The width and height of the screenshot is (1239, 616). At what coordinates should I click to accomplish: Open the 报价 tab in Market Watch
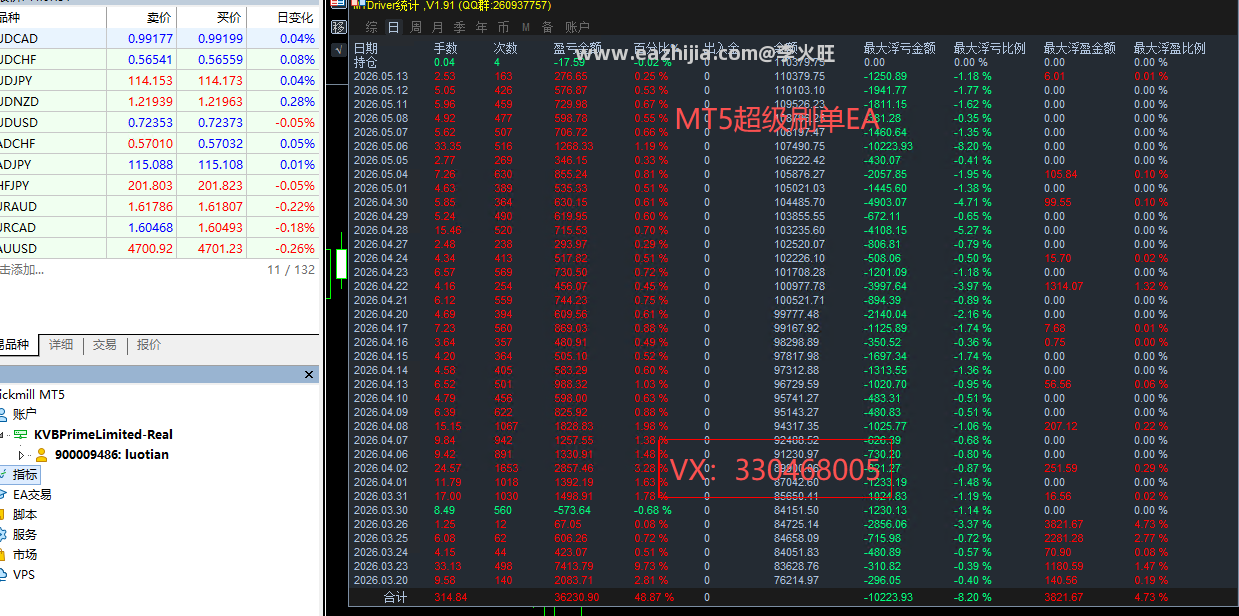tap(149, 345)
